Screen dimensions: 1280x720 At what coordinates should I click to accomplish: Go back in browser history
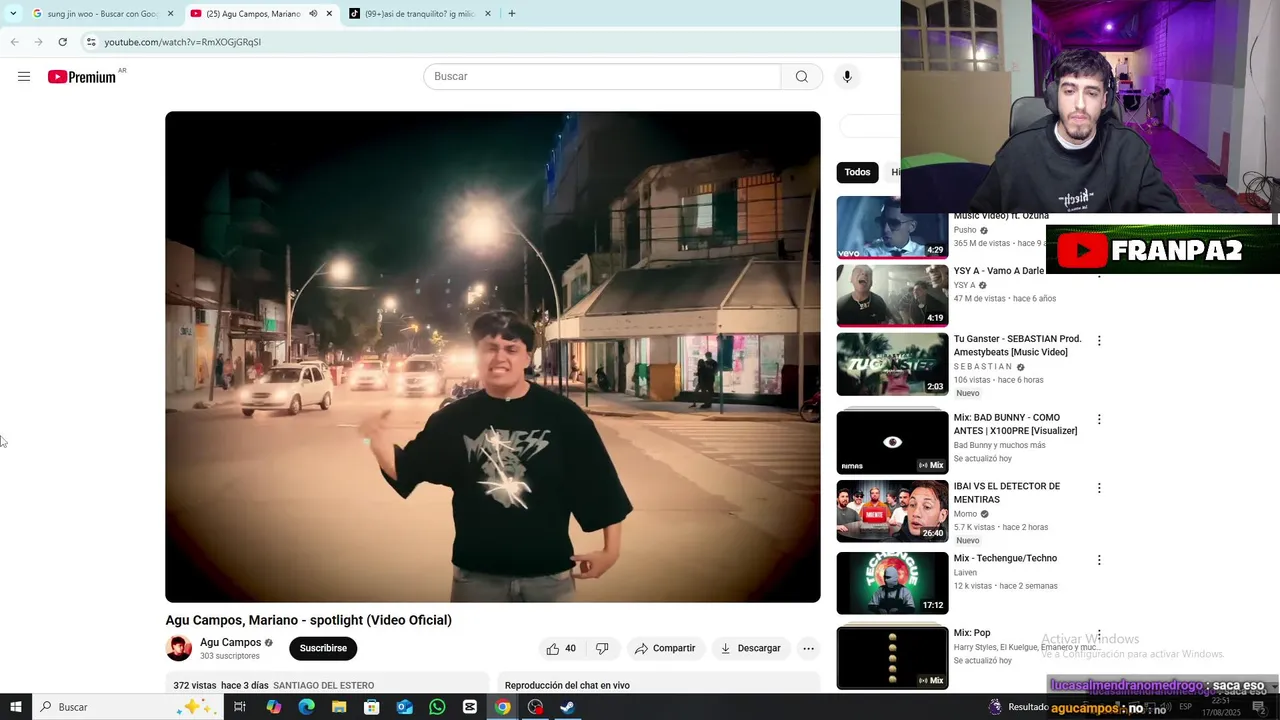pyautogui.click(x=14, y=42)
